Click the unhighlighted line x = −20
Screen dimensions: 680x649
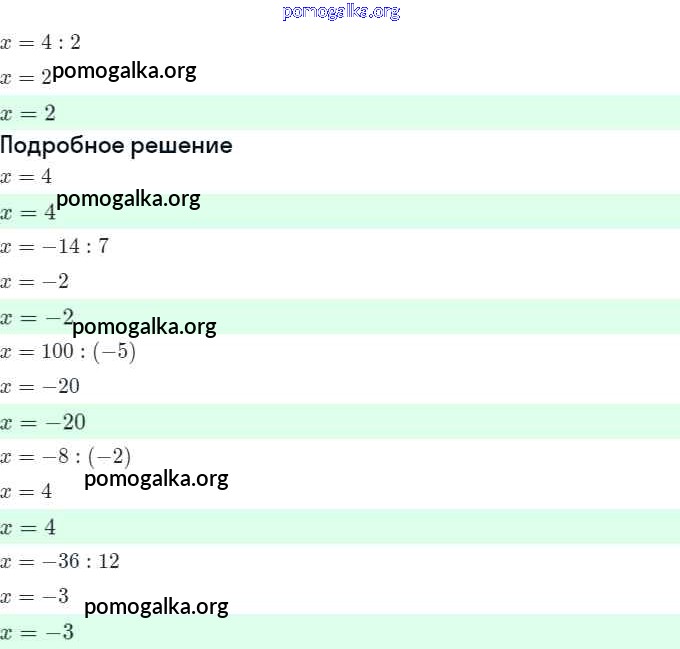(x=40, y=386)
